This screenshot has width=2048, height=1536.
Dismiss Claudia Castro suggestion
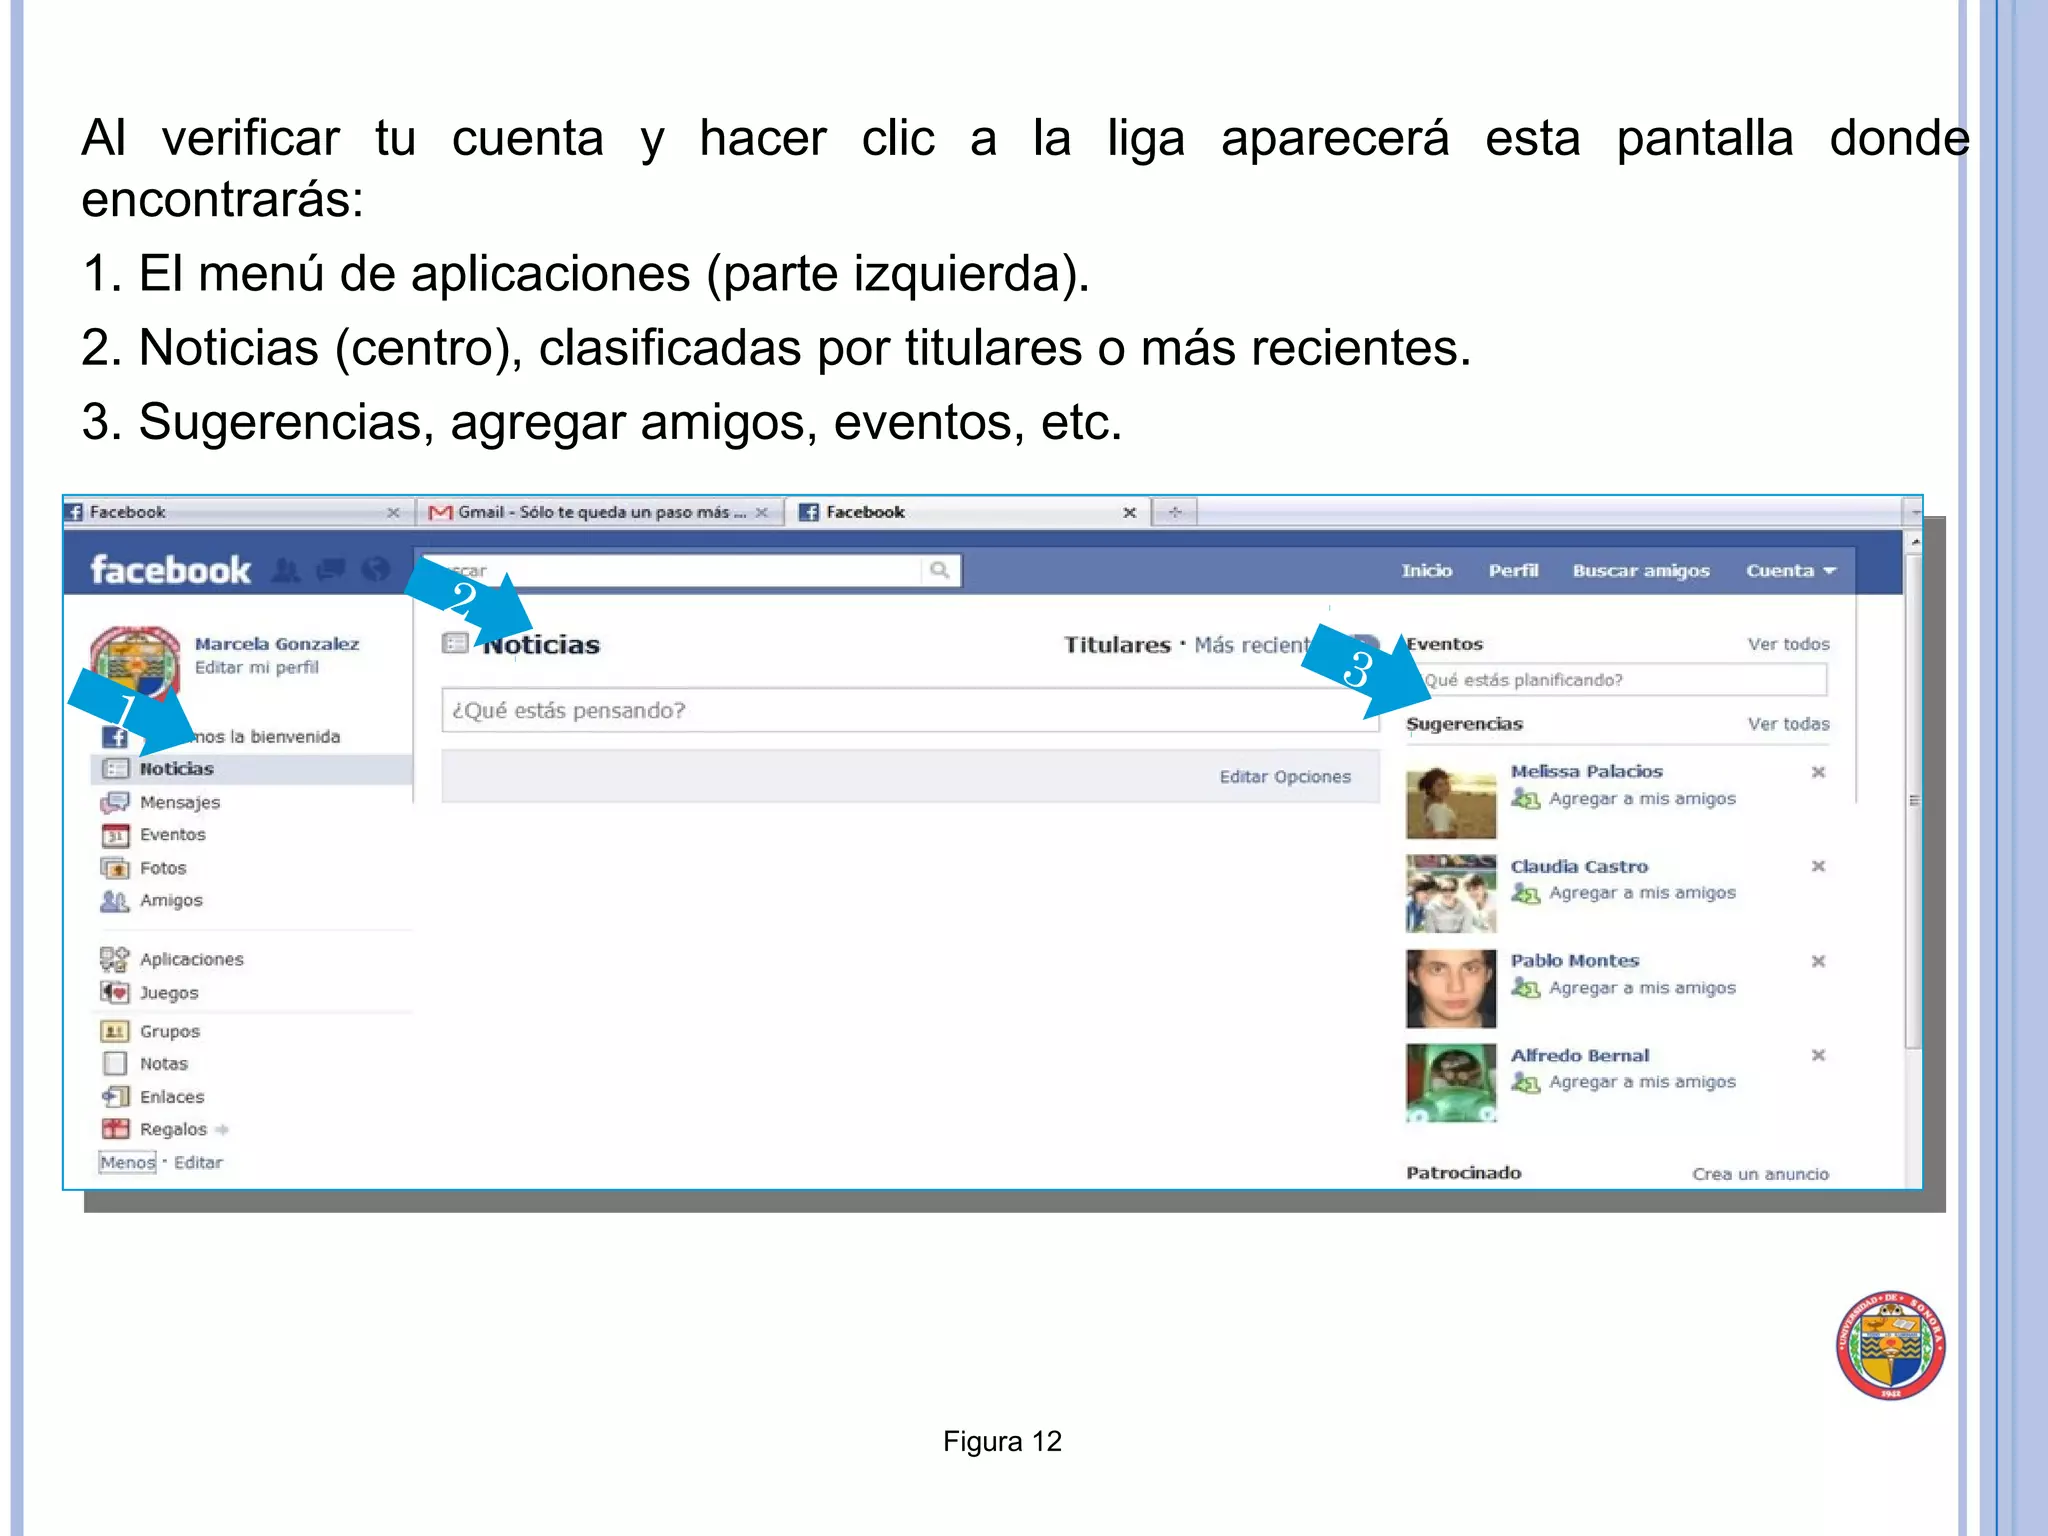[1818, 866]
